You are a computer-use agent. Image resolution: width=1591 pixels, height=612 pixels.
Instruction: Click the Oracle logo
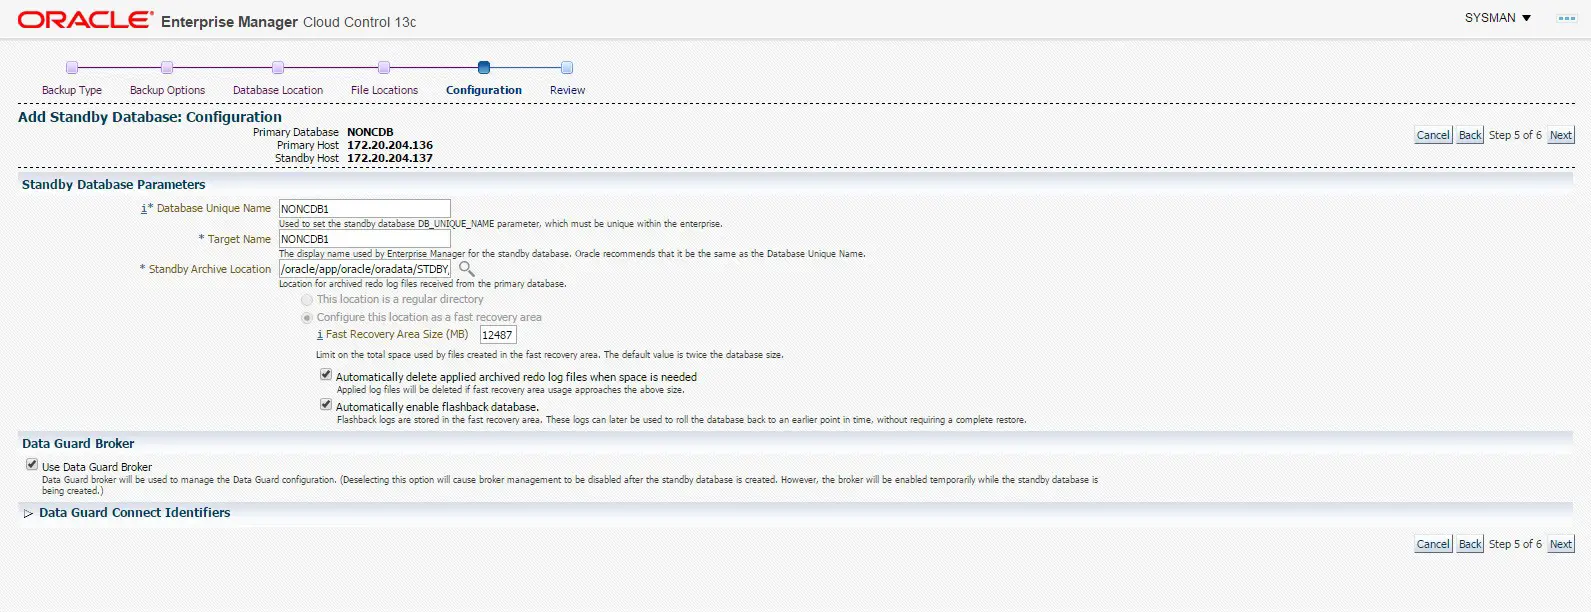[86, 20]
